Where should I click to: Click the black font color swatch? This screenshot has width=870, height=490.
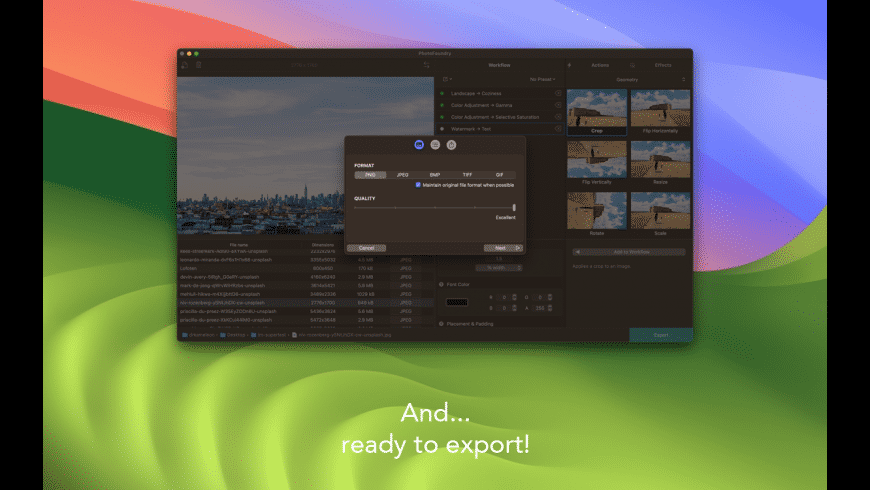point(457,302)
